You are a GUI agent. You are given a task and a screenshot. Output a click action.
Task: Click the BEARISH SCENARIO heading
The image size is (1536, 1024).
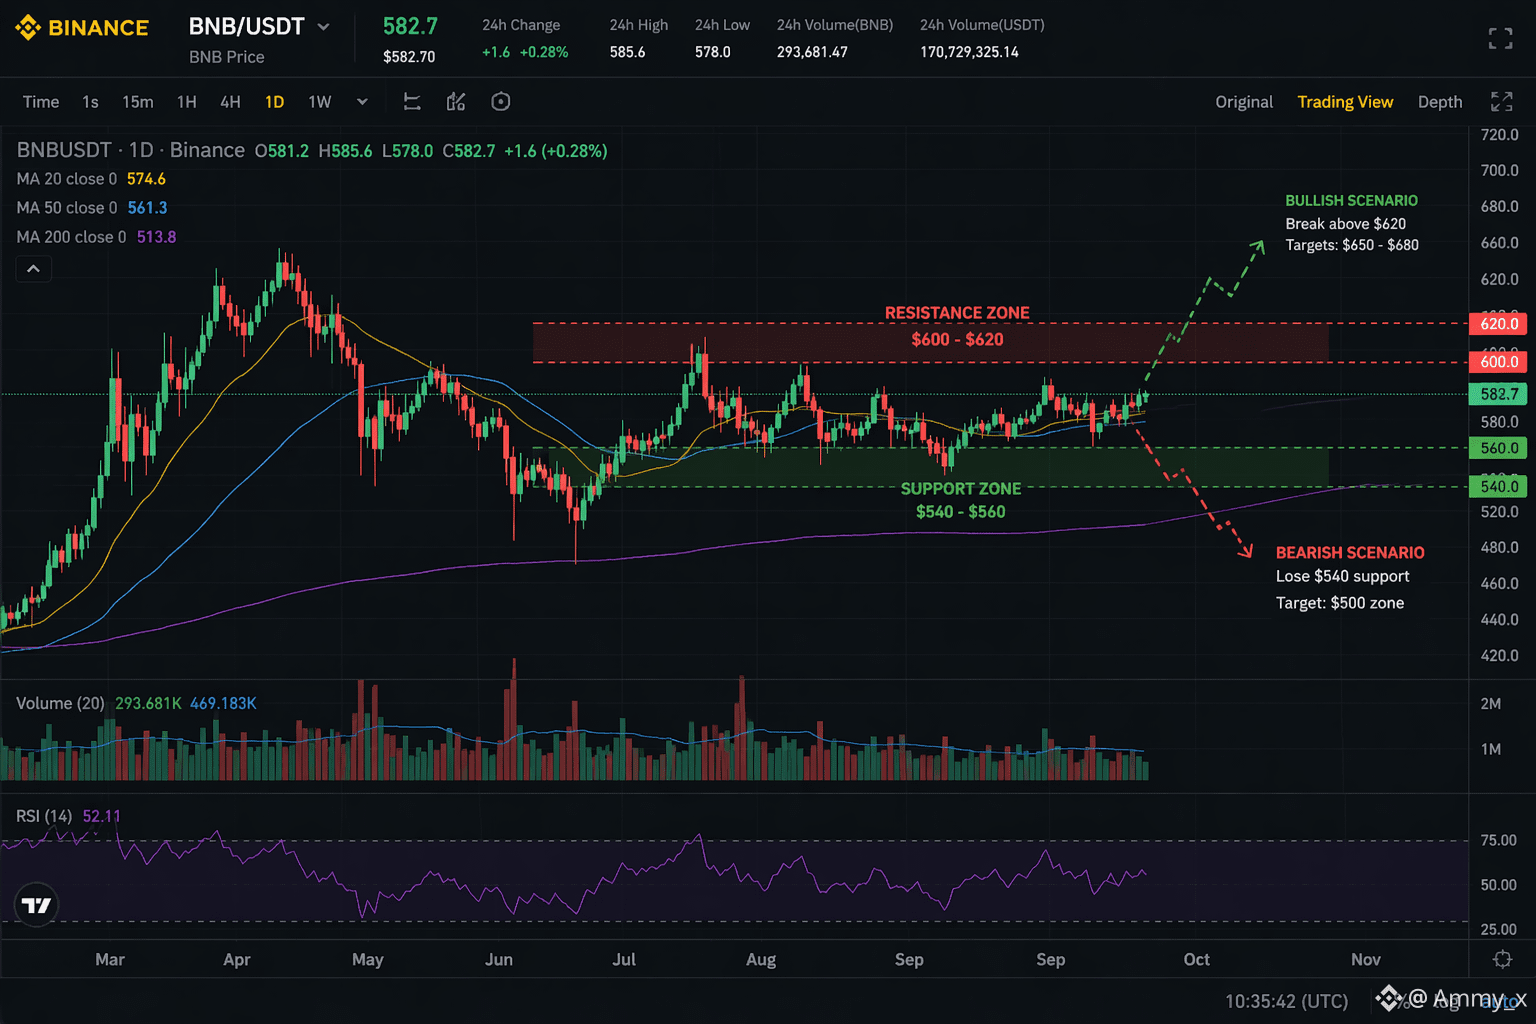1350,553
